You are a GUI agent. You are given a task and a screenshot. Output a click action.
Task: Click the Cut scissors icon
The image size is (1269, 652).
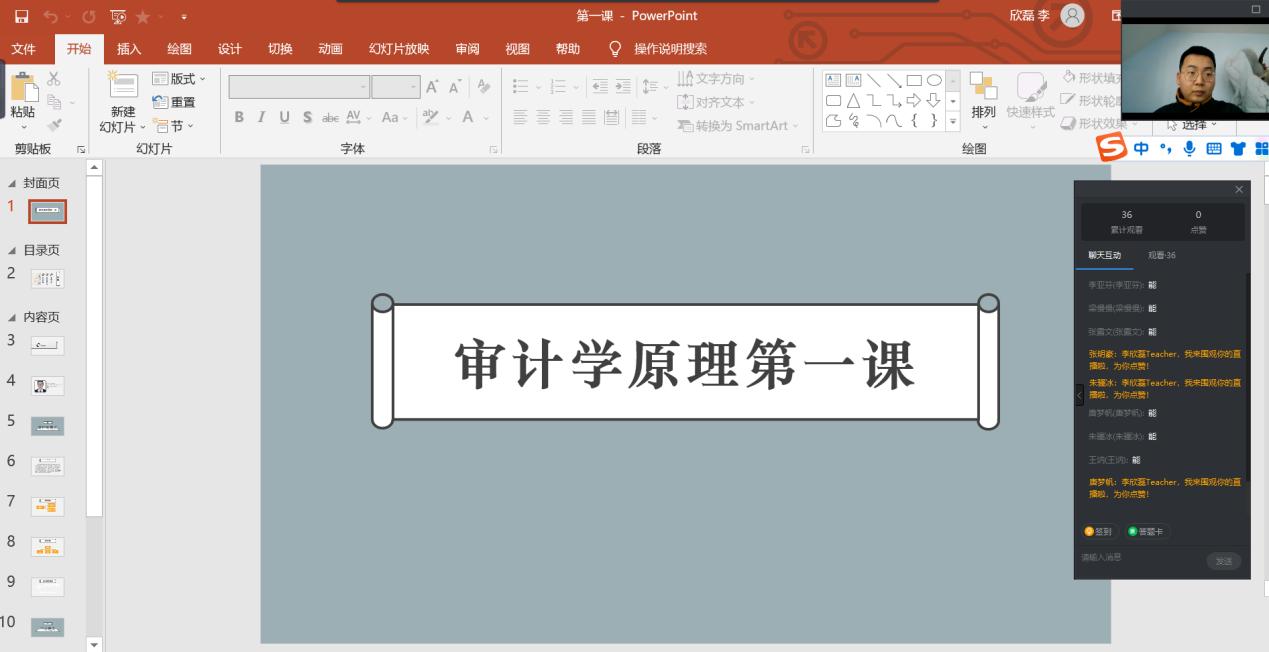tap(54, 79)
